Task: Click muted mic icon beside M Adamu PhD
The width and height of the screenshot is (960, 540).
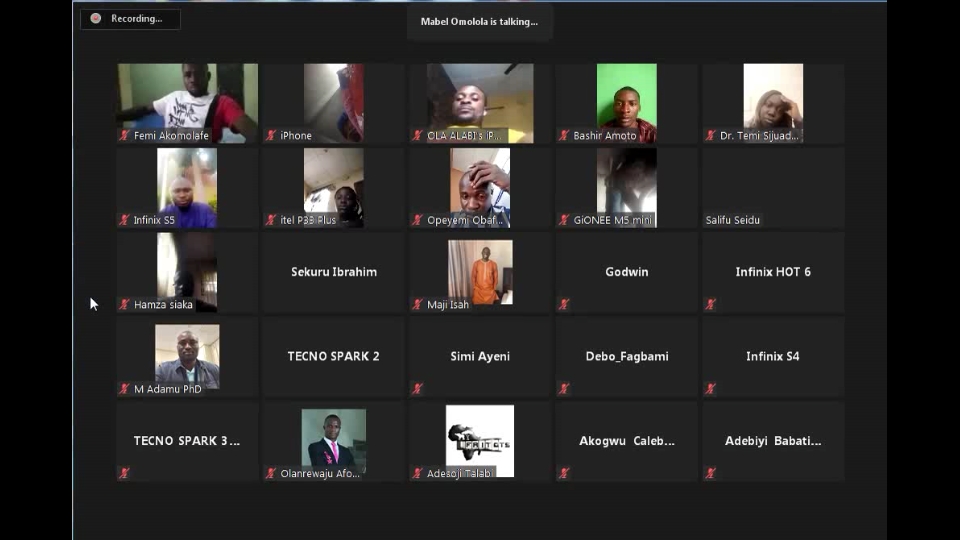Action: click(x=124, y=388)
